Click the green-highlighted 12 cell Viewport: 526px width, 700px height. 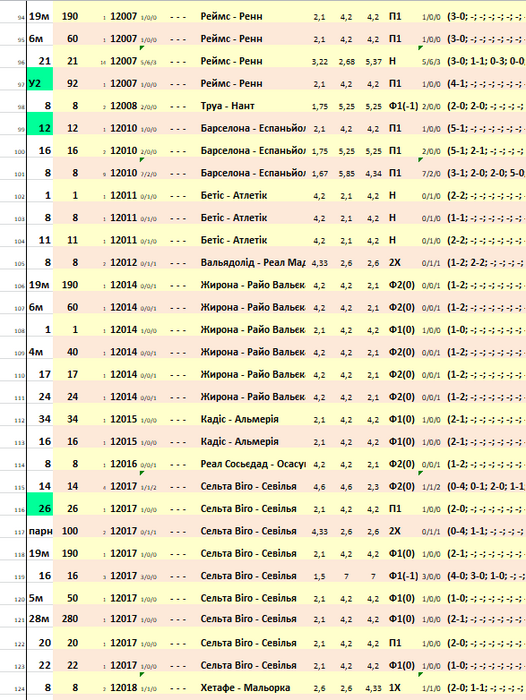click(40, 124)
